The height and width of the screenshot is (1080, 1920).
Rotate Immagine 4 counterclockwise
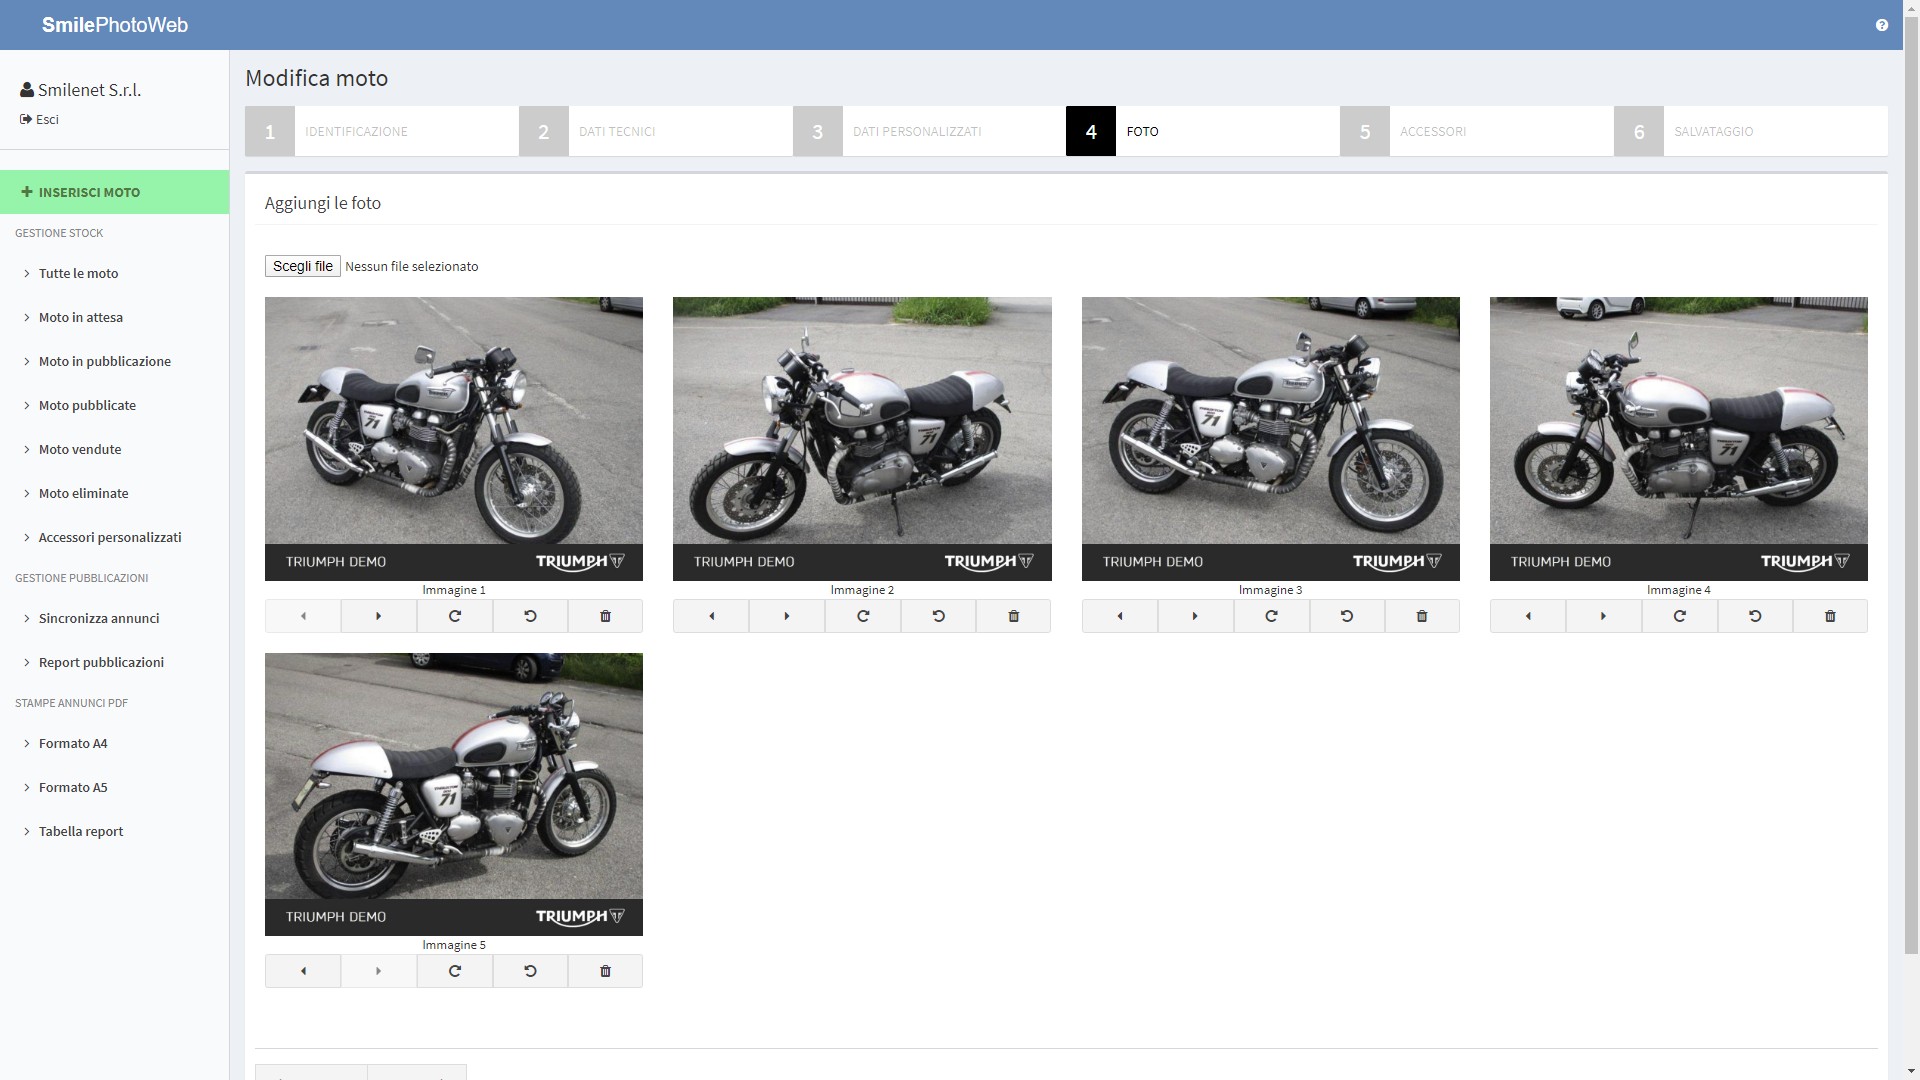(x=1754, y=616)
